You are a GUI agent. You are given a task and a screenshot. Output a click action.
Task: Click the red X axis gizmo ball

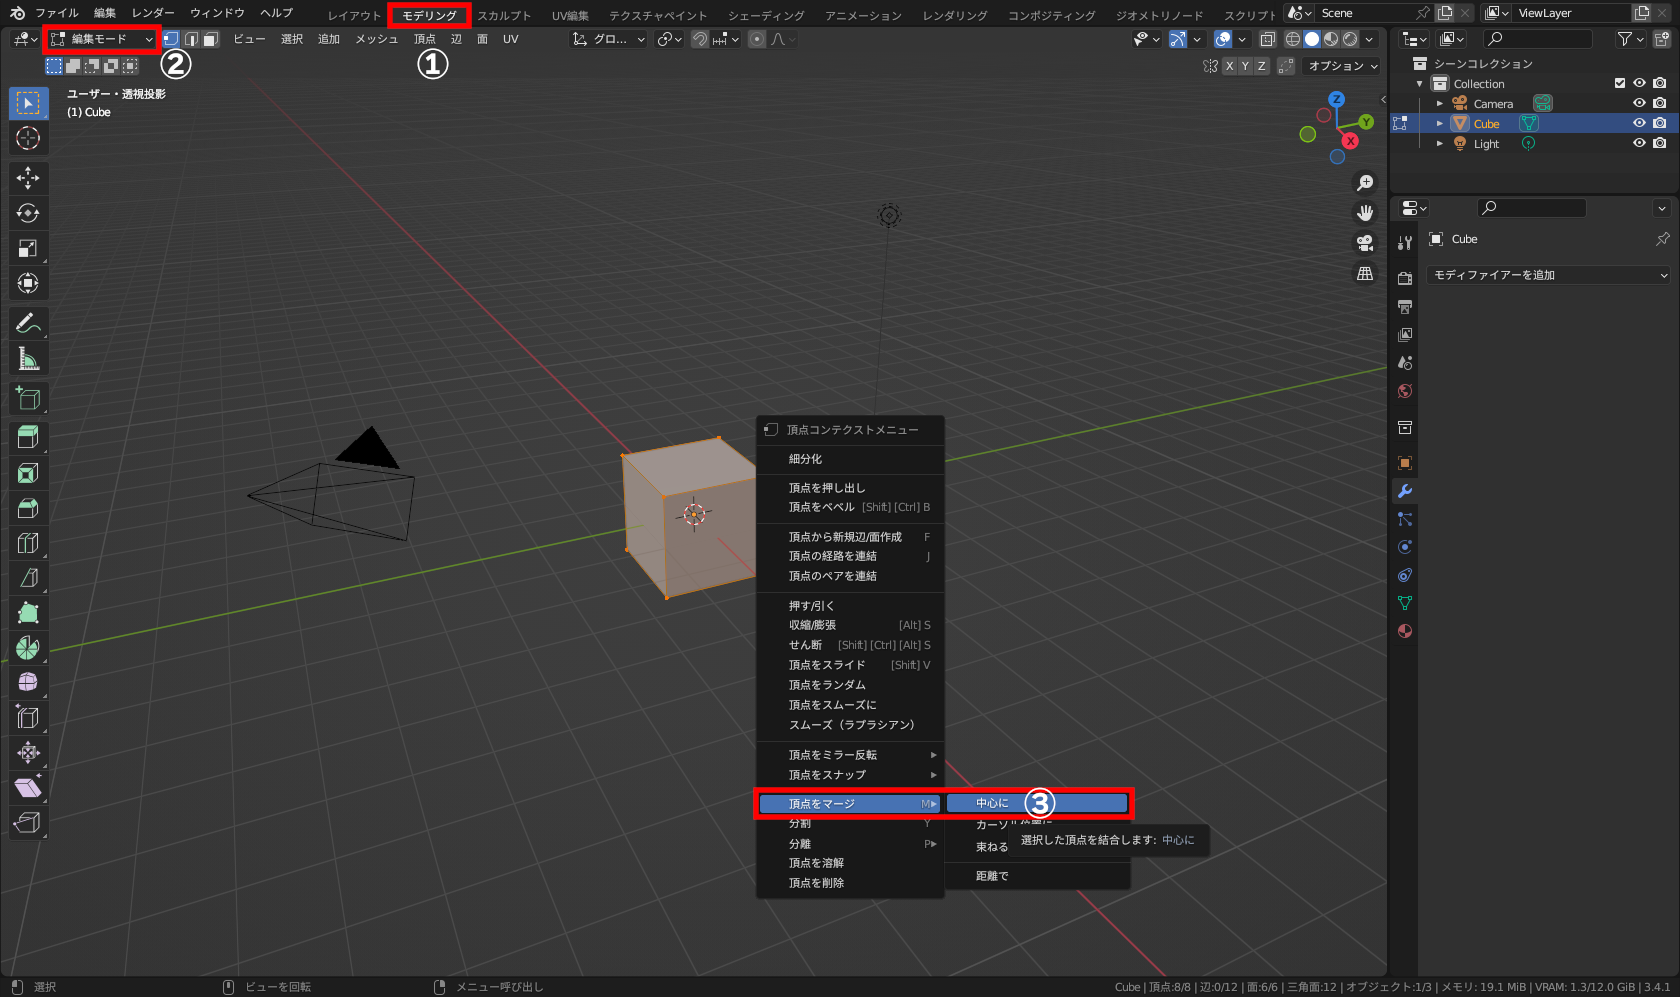(1351, 141)
